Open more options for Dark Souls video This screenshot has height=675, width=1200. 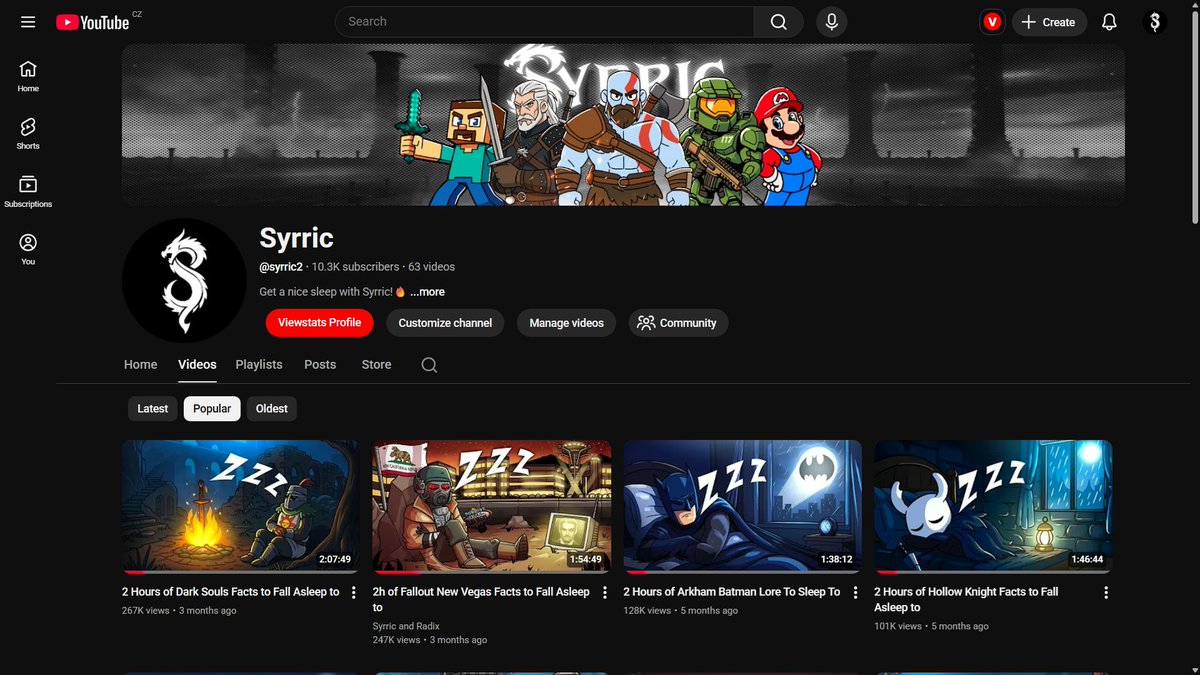click(x=353, y=593)
